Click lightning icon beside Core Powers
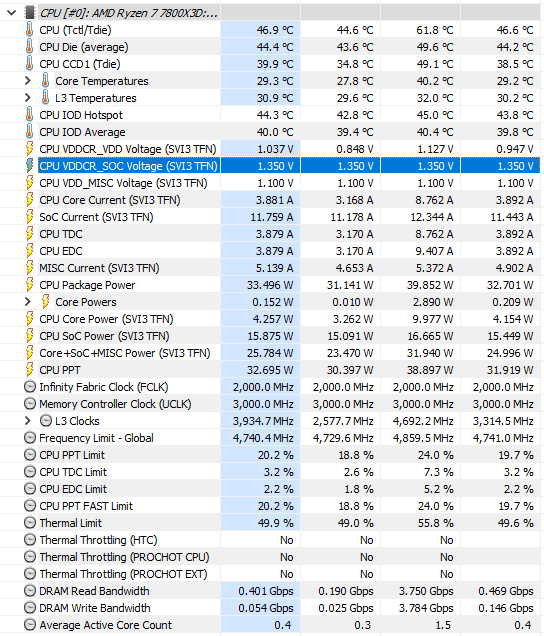The image size is (544, 636). pyautogui.click(x=45, y=302)
